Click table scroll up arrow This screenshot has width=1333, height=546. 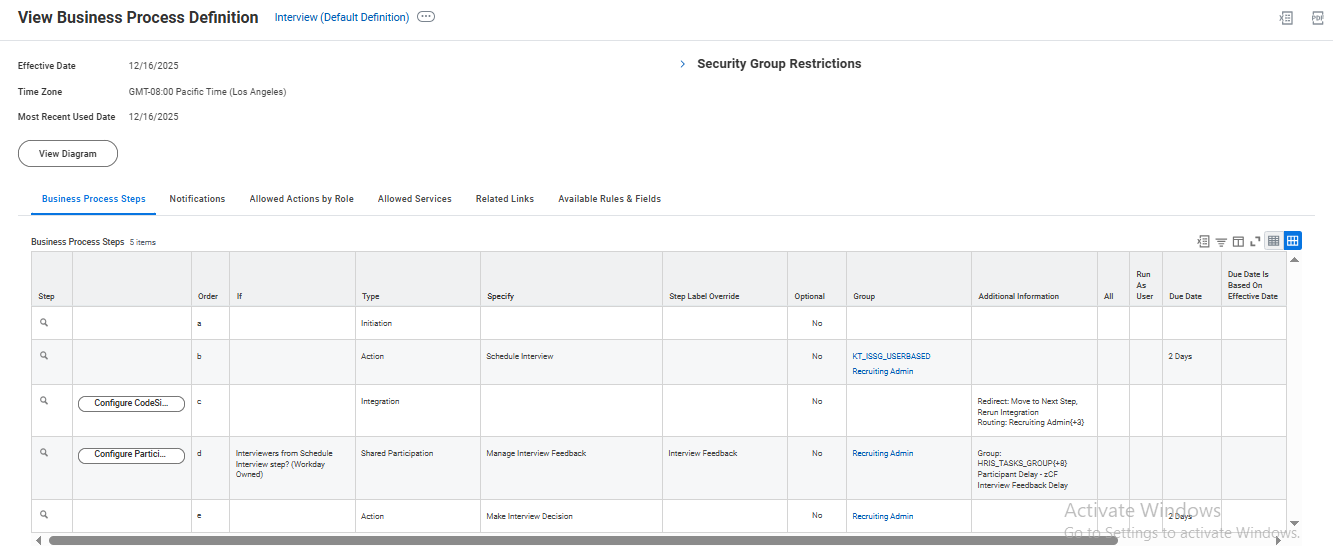(x=1295, y=259)
